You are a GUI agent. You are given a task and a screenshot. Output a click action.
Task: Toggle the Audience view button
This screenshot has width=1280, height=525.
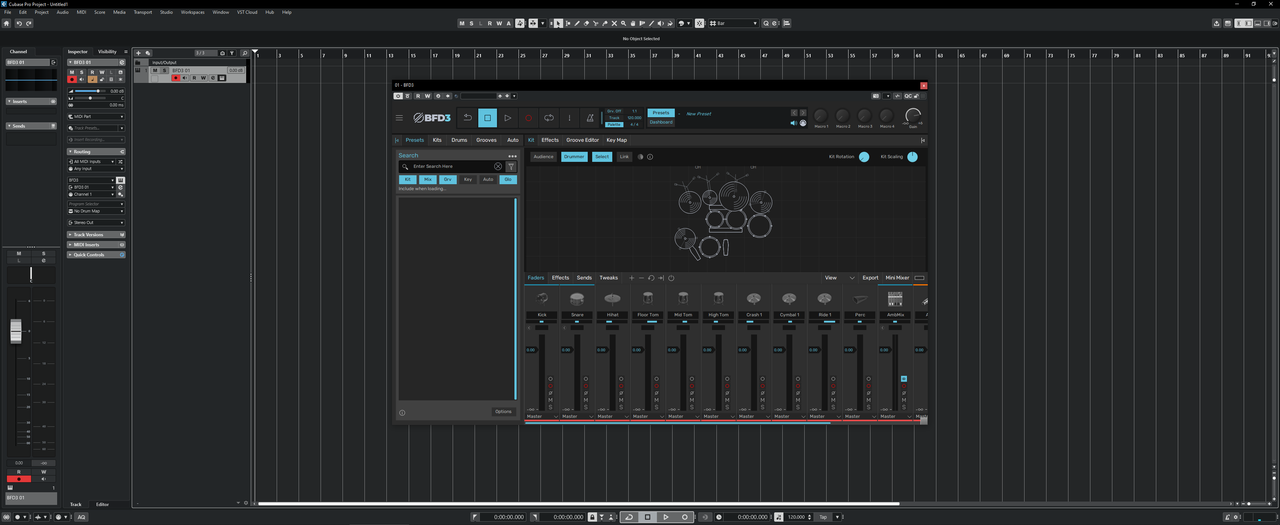click(543, 157)
